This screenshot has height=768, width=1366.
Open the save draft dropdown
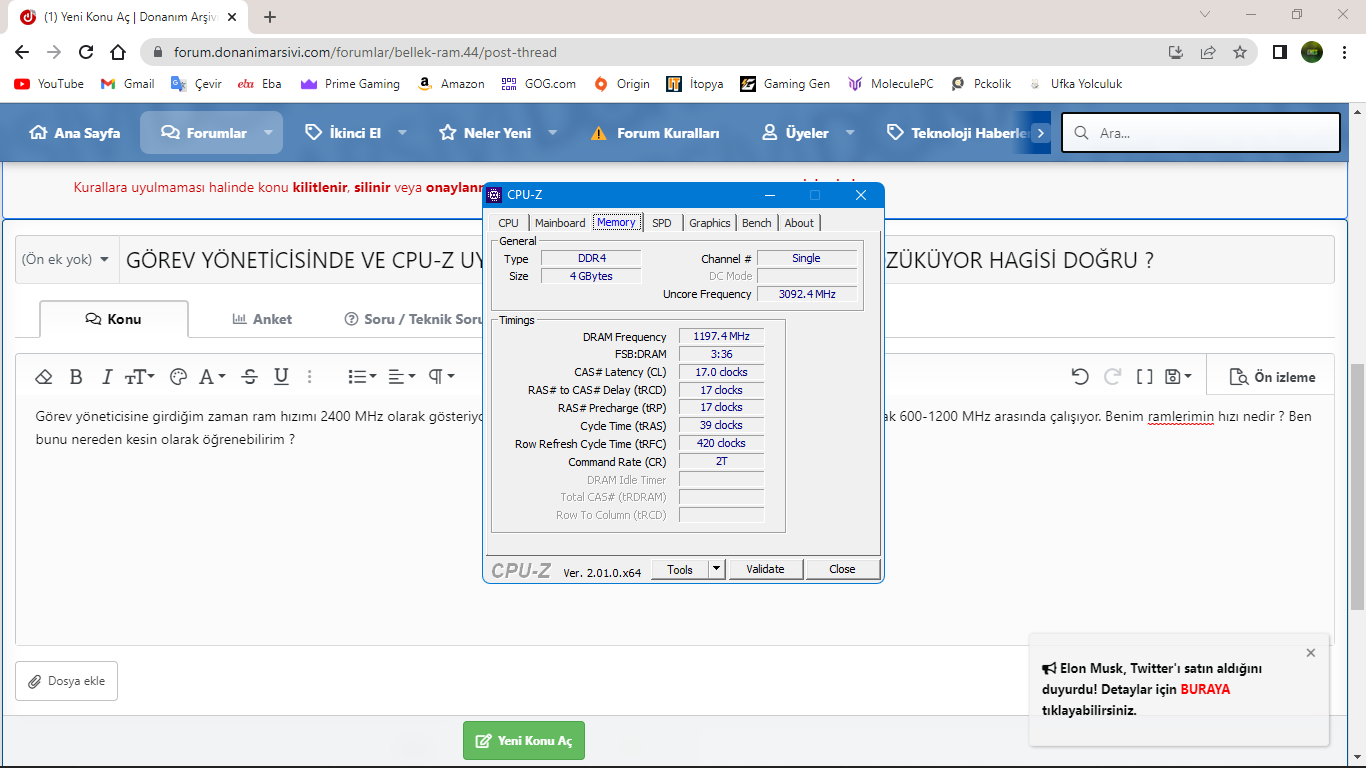point(1179,377)
